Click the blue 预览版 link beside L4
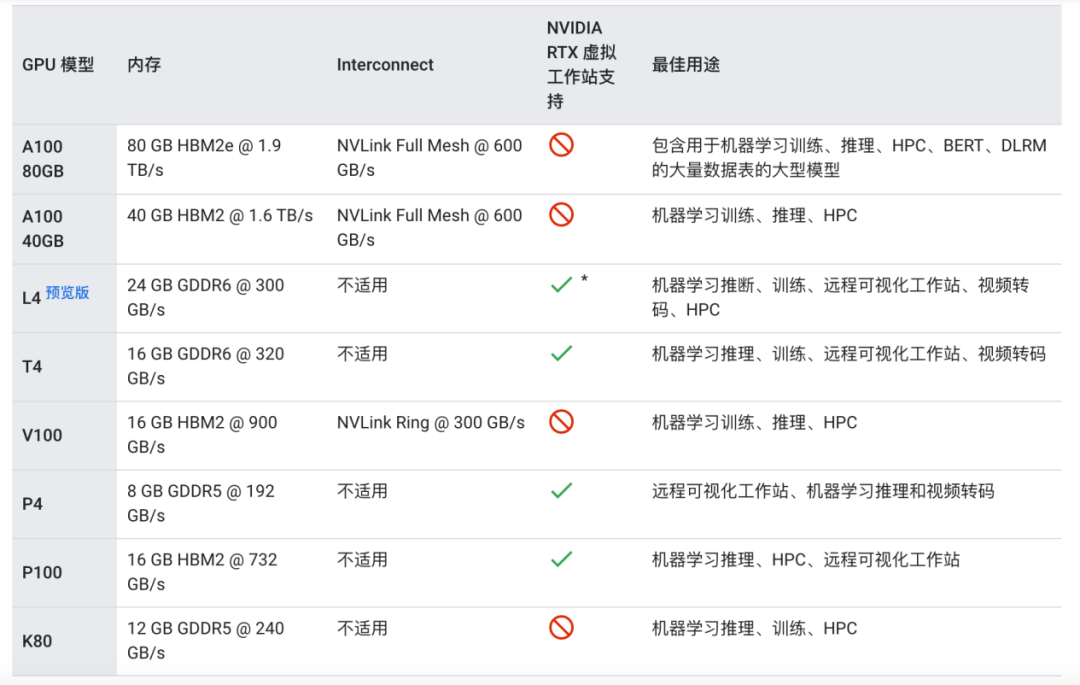This screenshot has width=1080, height=685. (x=67, y=292)
